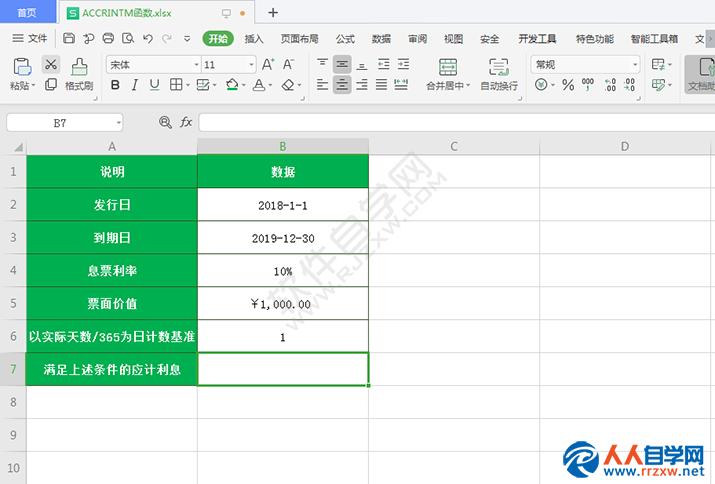
Task: Toggle horizontal center alignment
Action: [342, 84]
